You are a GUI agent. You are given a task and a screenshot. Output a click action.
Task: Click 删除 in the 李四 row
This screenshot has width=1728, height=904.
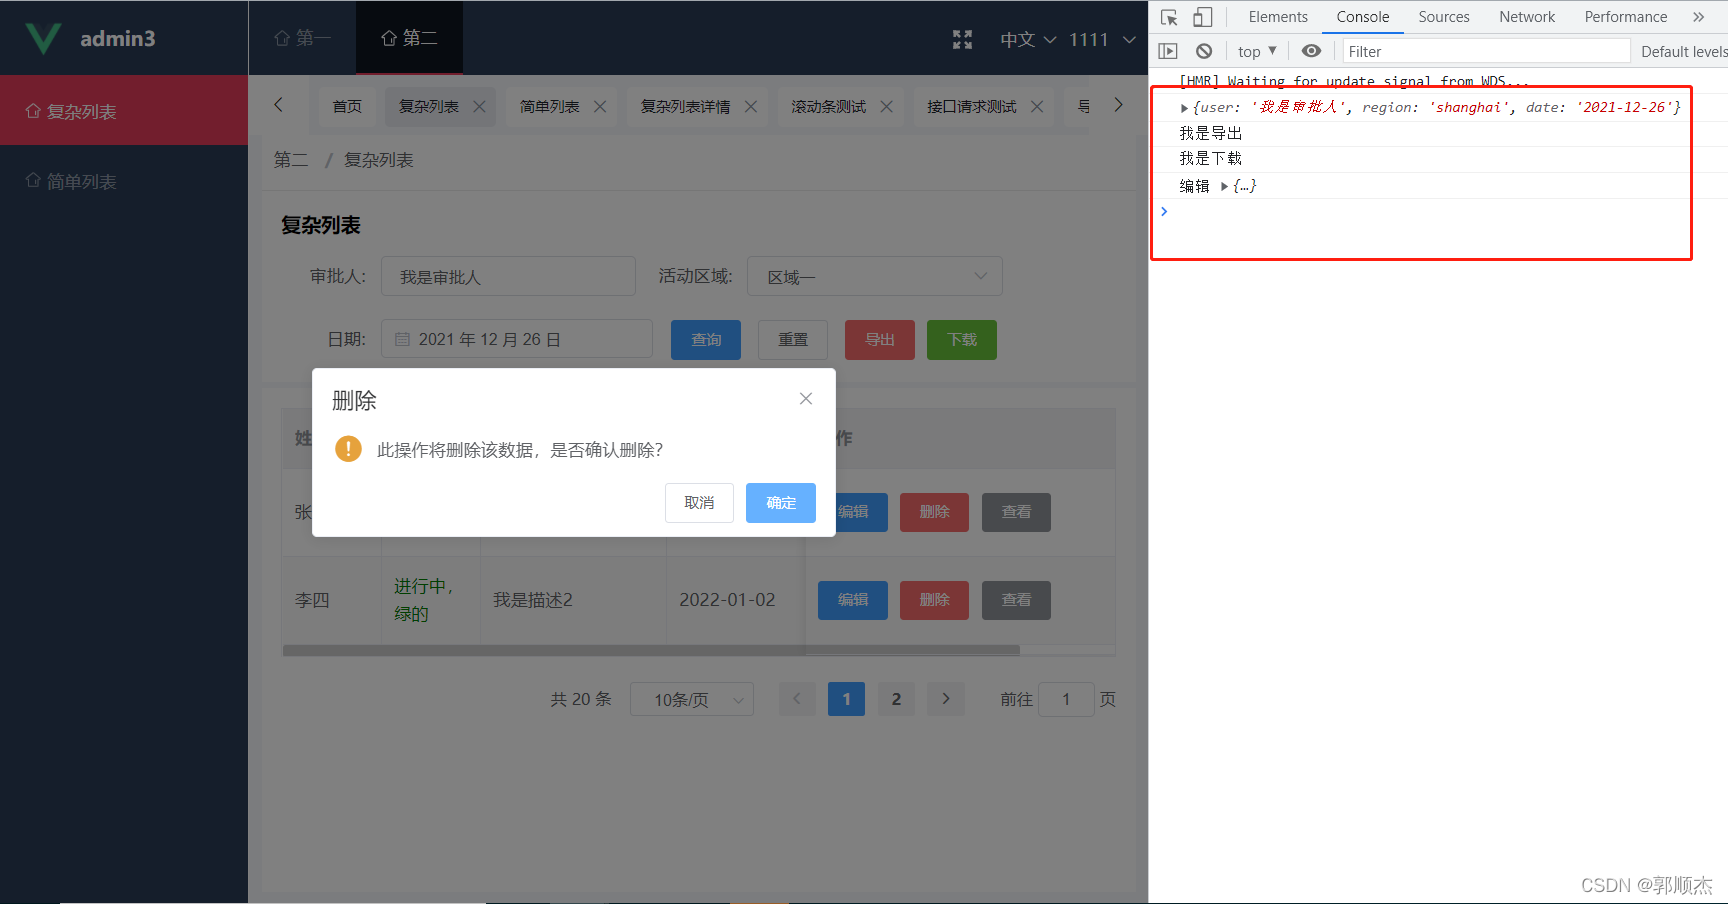point(934,600)
